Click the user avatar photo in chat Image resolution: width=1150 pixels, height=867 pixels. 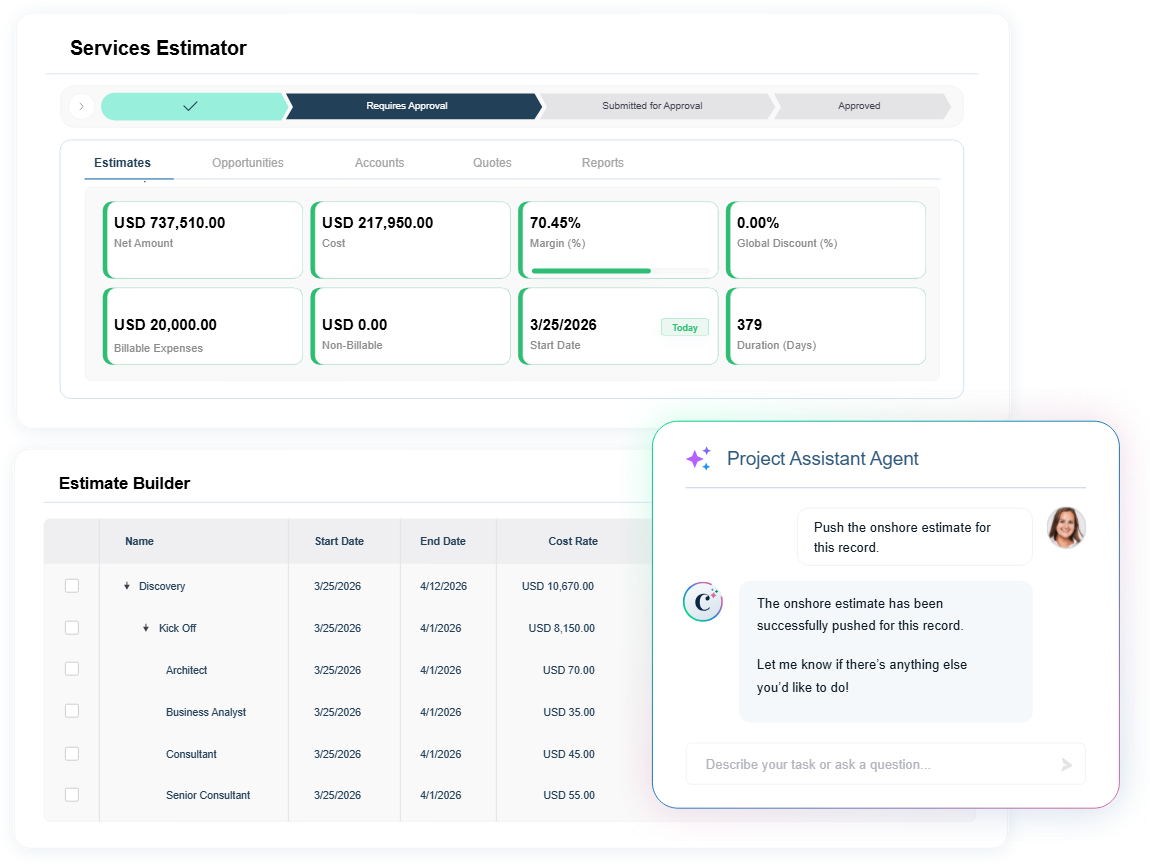point(1066,527)
